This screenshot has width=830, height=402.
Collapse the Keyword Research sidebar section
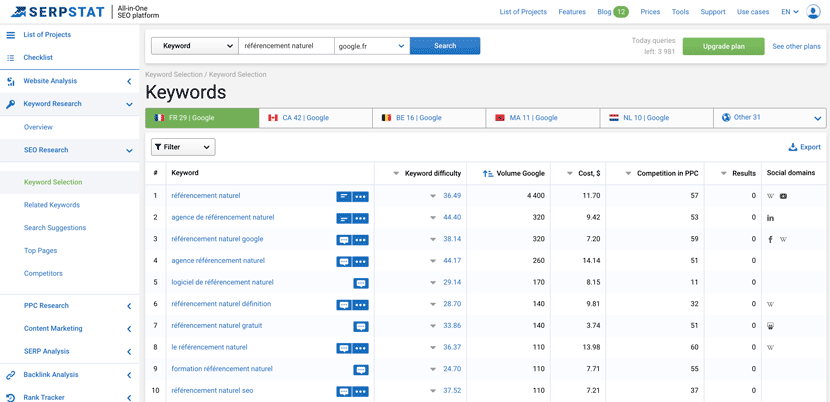click(129, 104)
